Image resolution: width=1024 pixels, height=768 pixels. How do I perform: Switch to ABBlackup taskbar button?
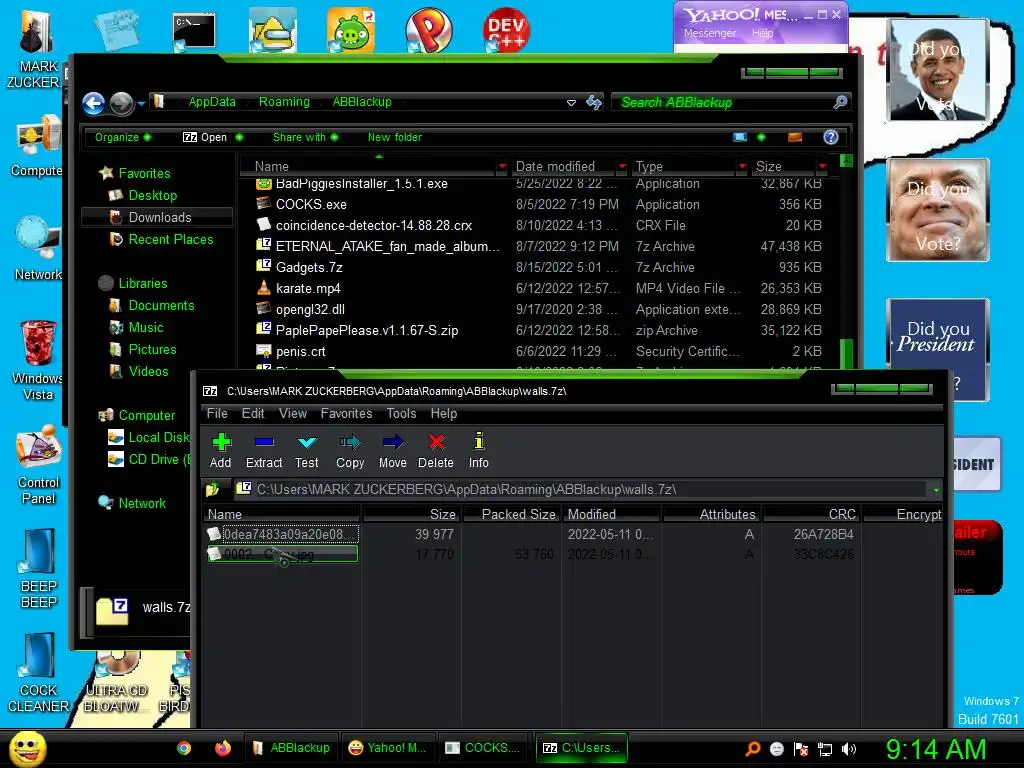pos(291,748)
